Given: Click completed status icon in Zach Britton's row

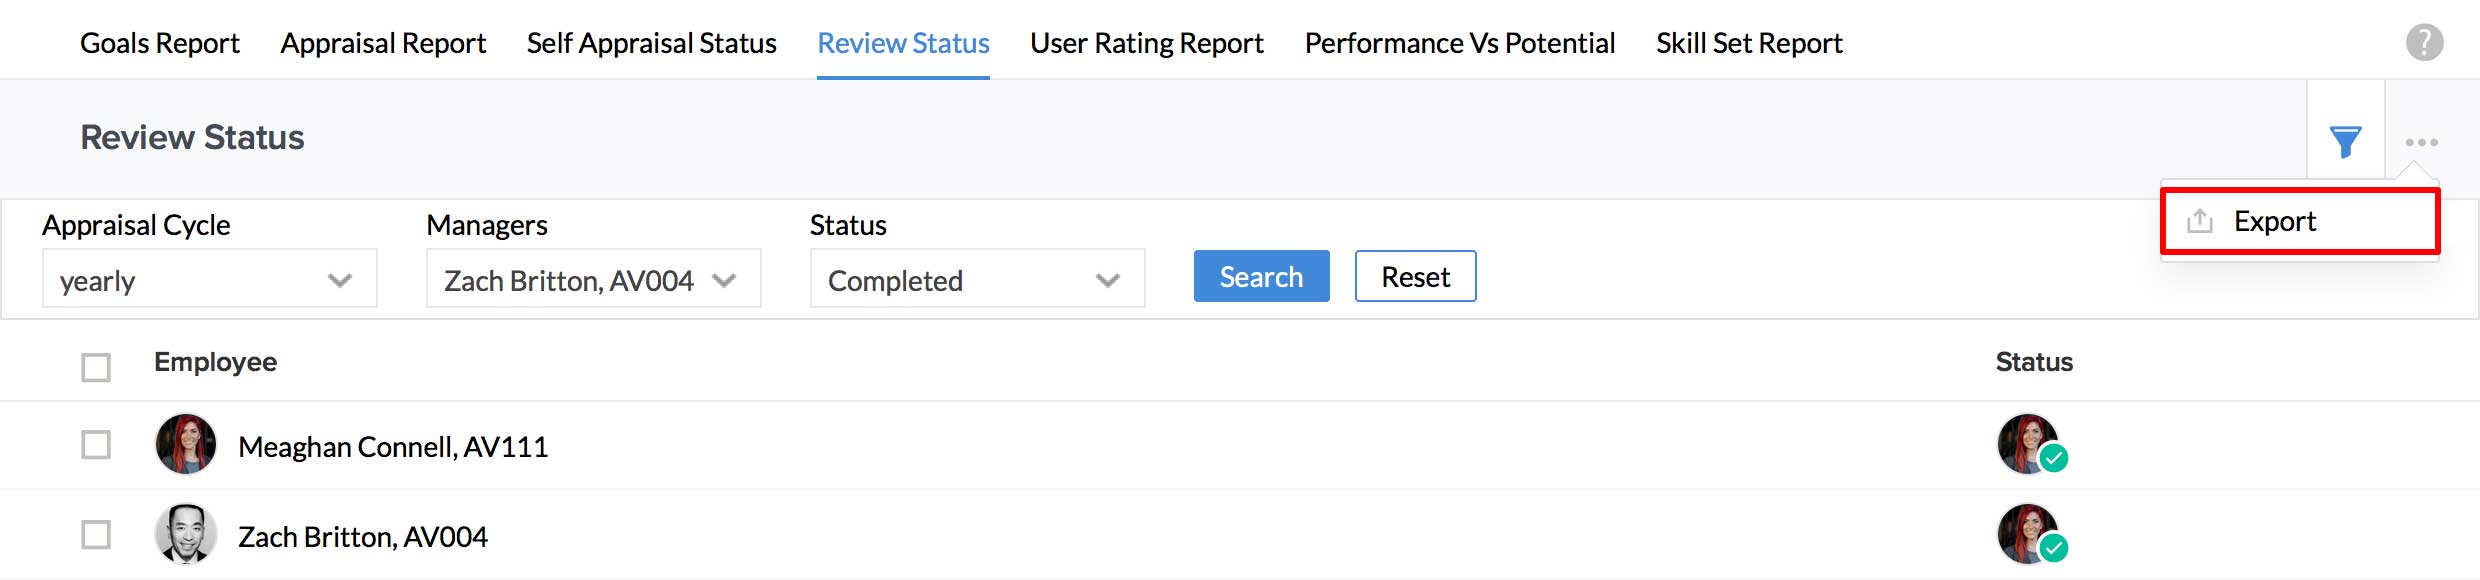Looking at the screenshot, I should 2031,535.
